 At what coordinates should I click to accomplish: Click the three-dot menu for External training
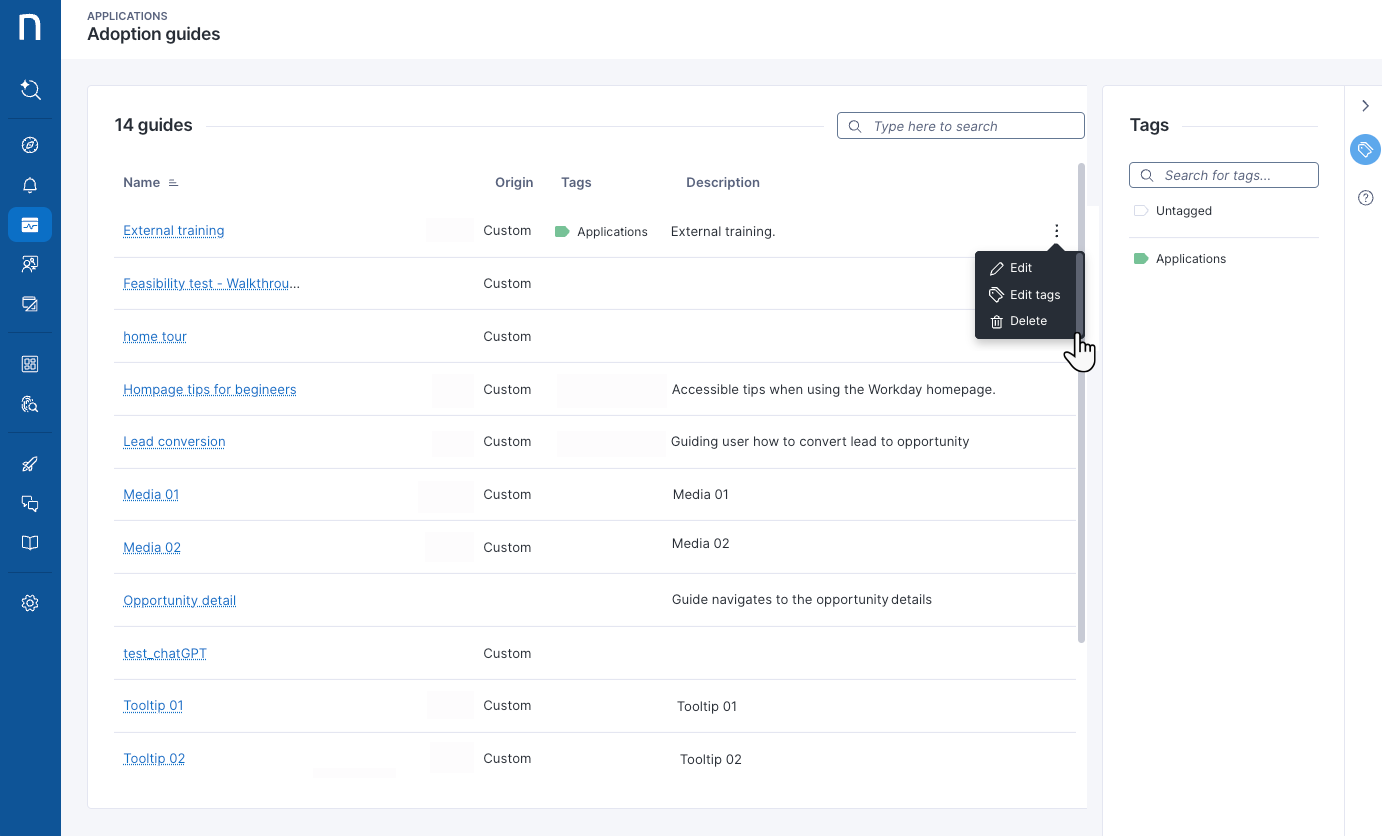coord(1056,231)
